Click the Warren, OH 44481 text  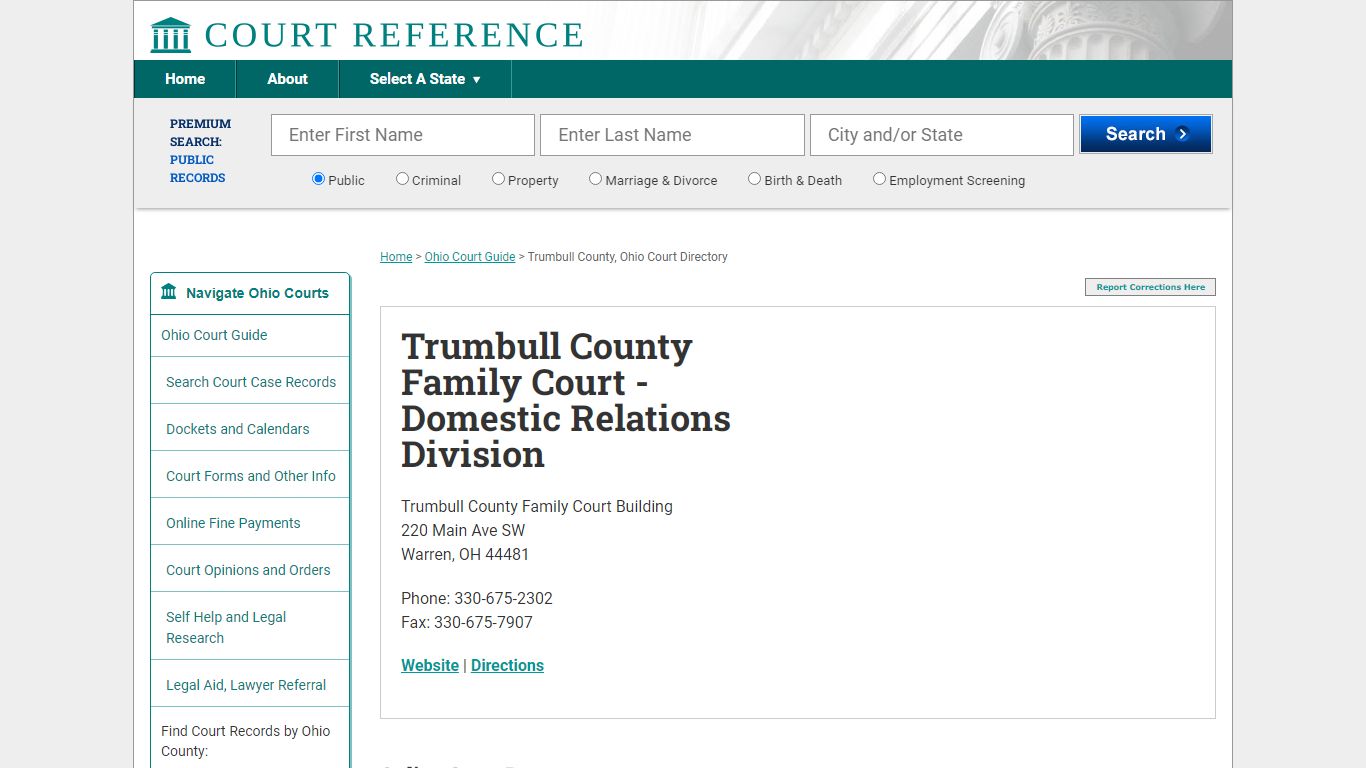tap(465, 554)
